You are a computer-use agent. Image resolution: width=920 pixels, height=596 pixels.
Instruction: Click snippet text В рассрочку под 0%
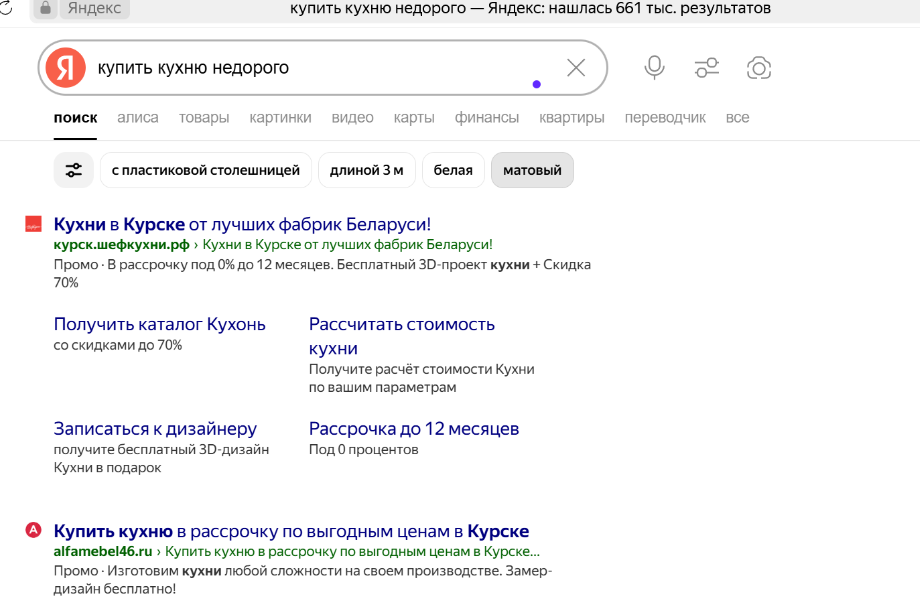pos(170,265)
